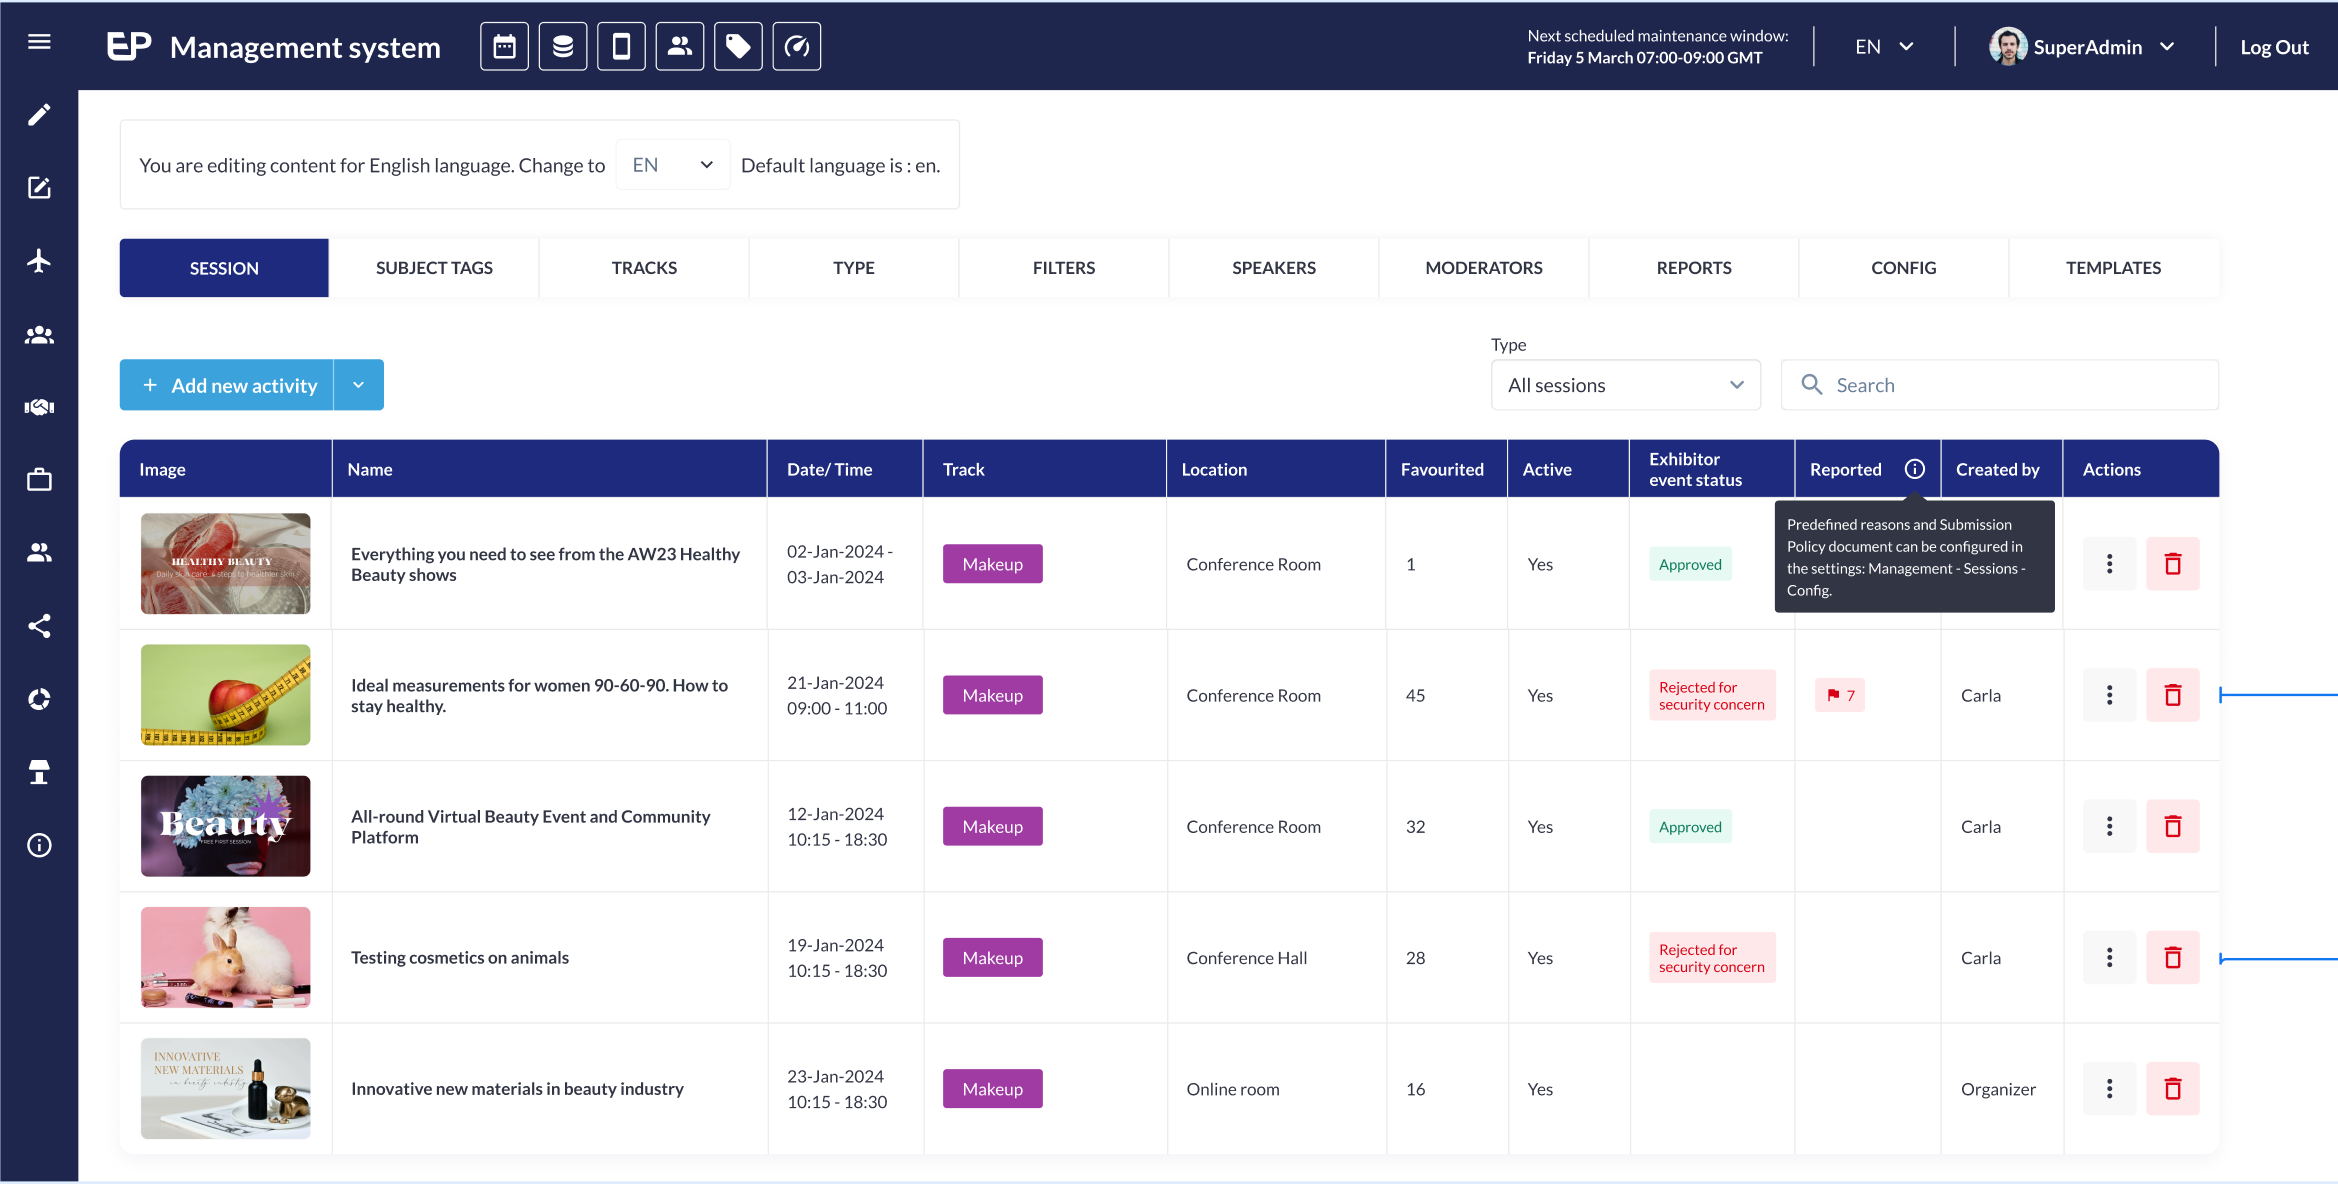This screenshot has width=2338, height=1184.
Task: Click the Log Out link
Action: (x=2273, y=47)
